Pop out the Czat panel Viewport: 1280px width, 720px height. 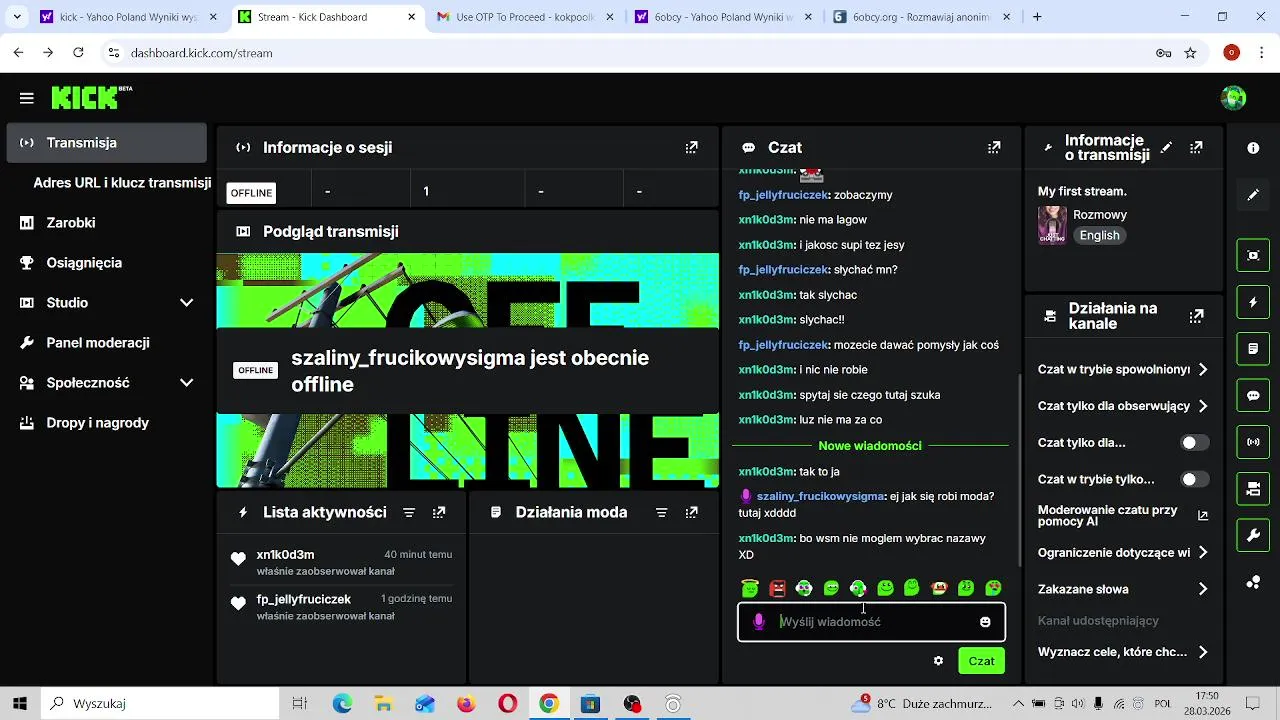[994, 147]
